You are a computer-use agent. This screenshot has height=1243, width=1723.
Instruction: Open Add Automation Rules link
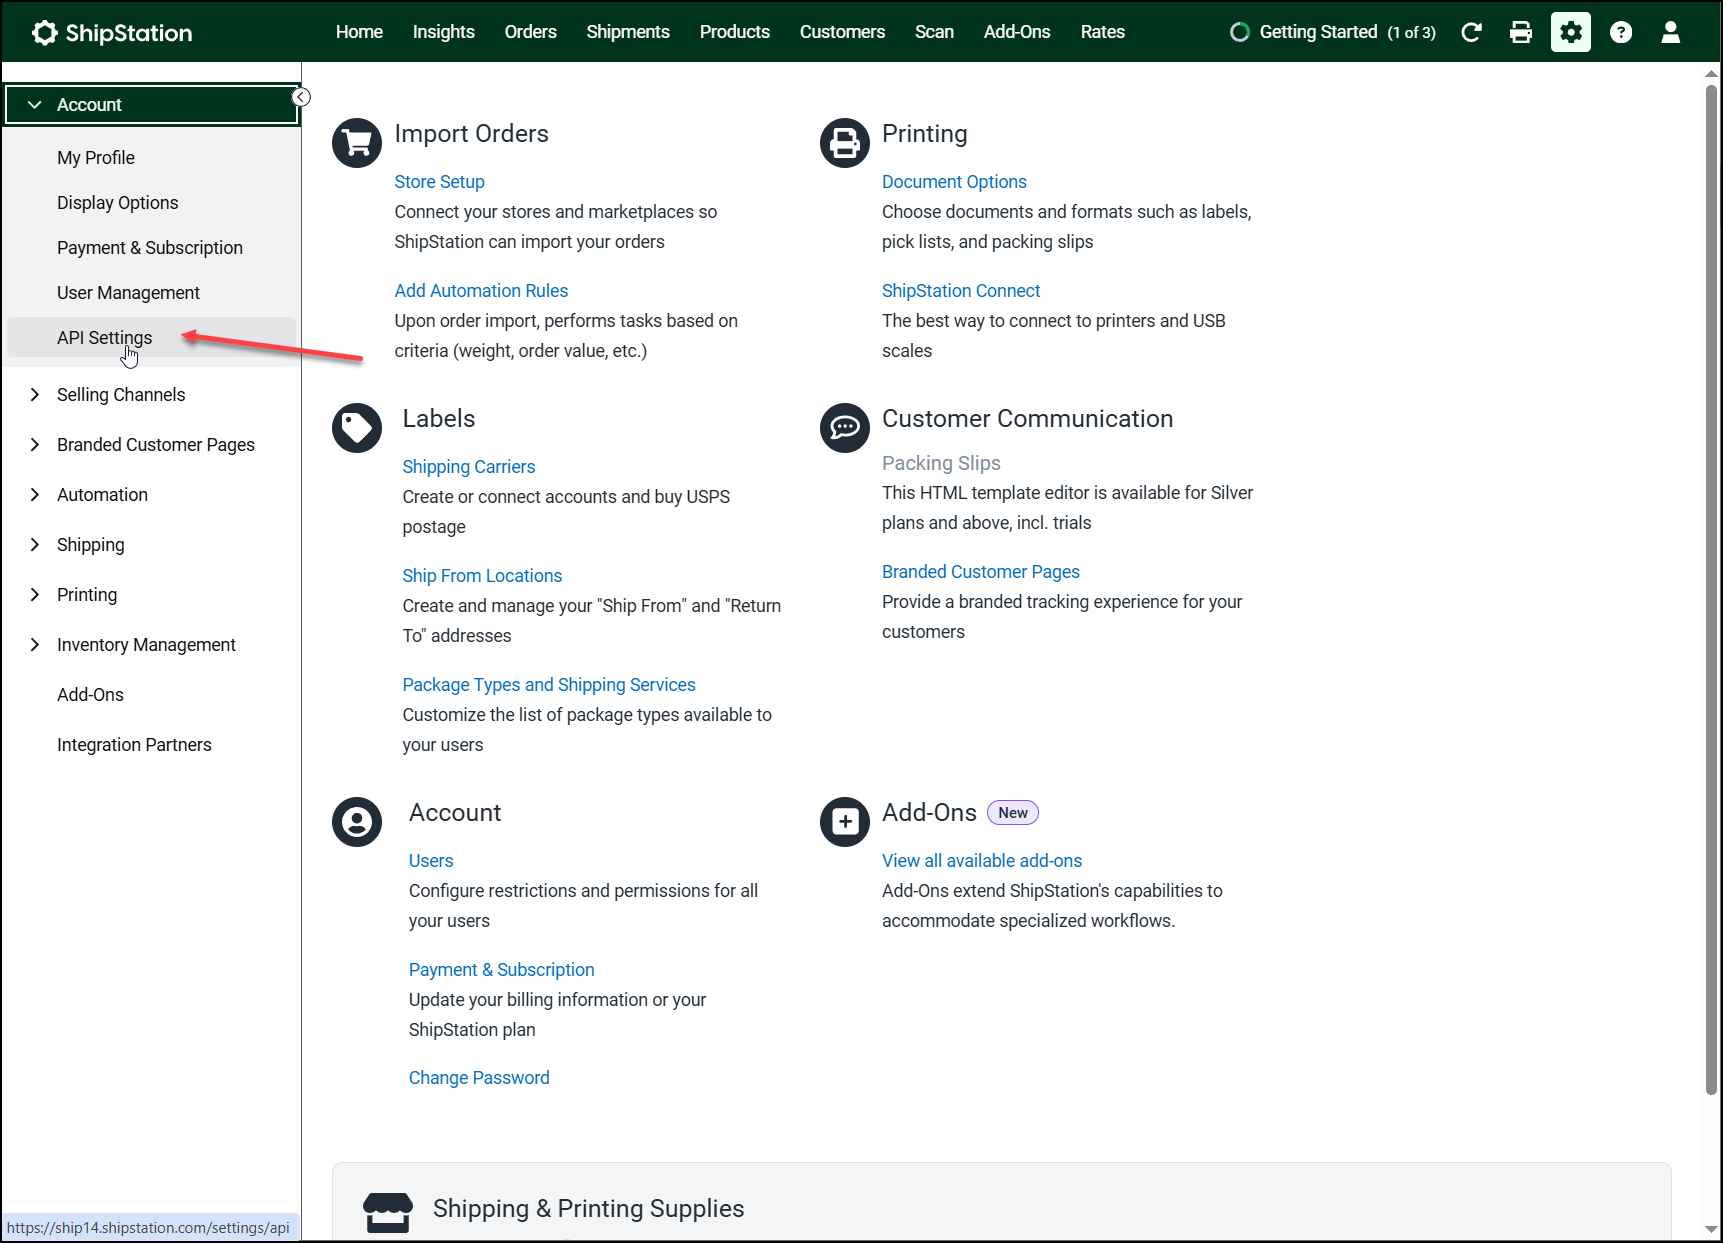pyautogui.click(x=481, y=291)
